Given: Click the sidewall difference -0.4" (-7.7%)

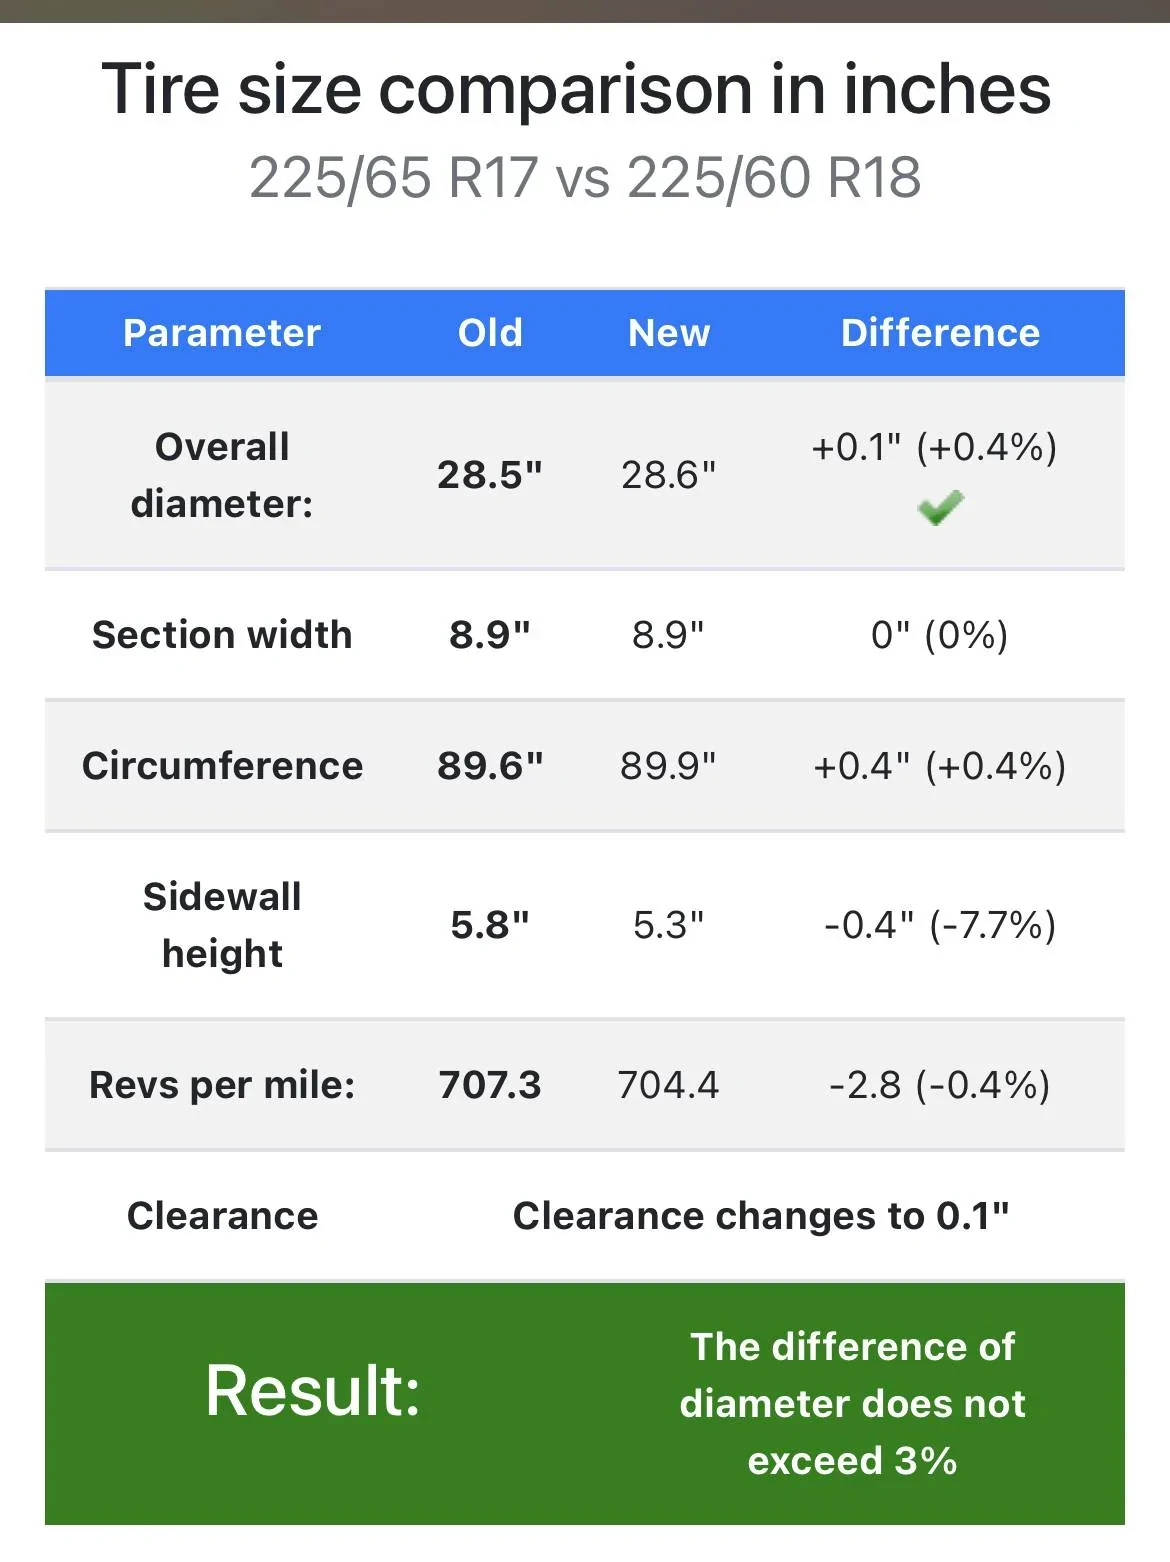Looking at the screenshot, I should pos(940,925).
